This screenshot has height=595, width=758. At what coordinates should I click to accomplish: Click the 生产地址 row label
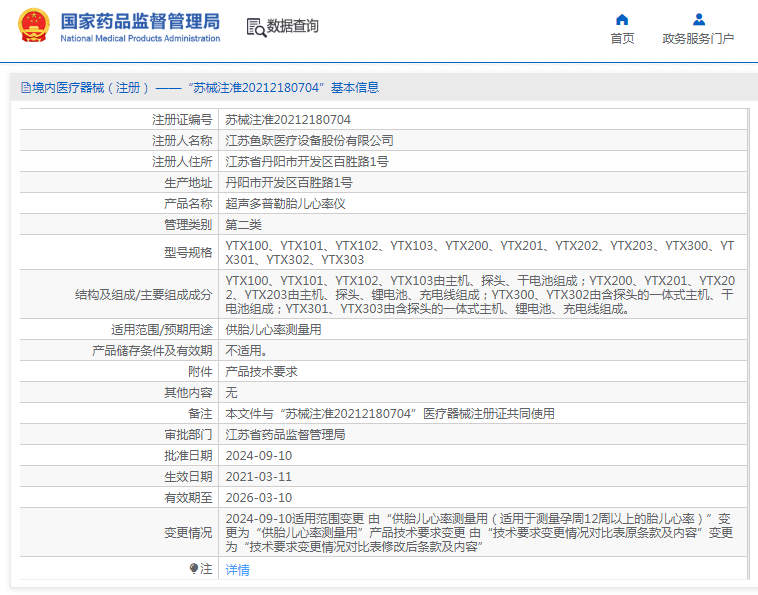[188, 183]
